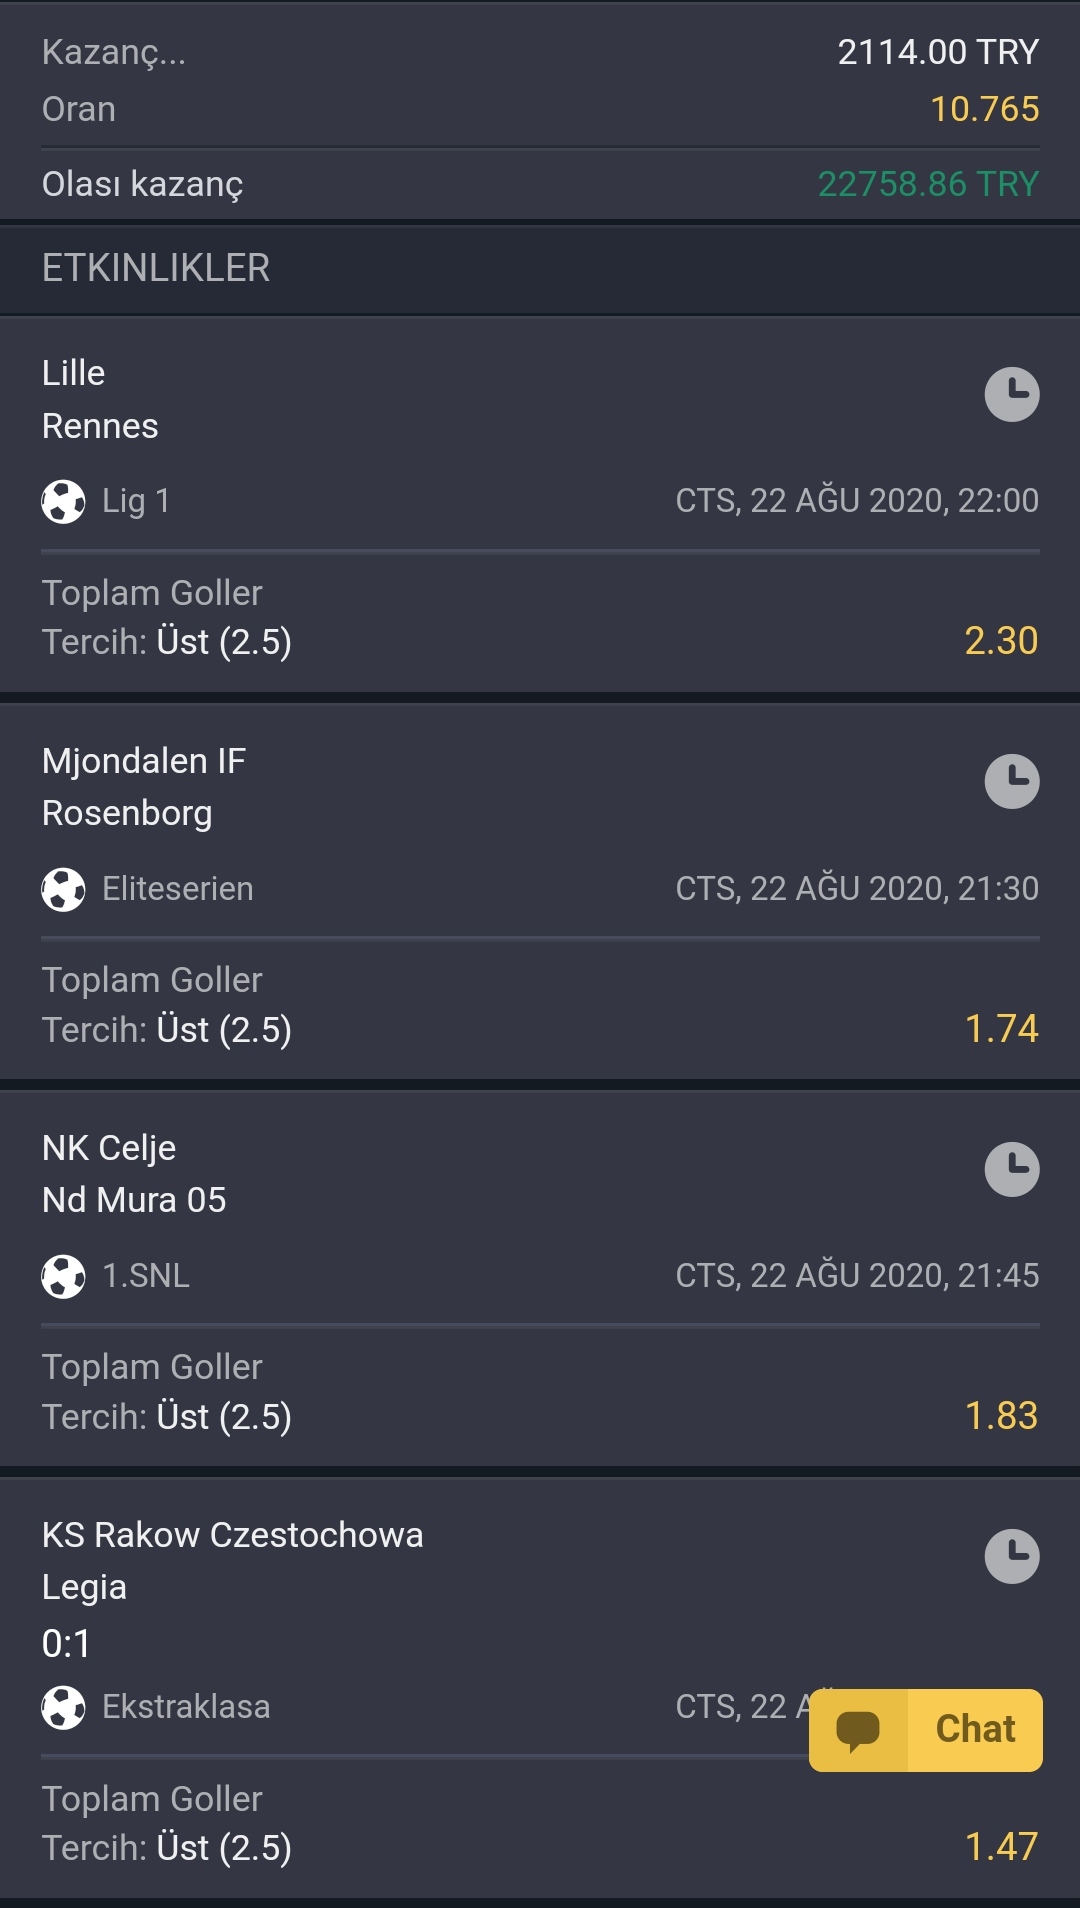Tap the clock icon for Mjondalen IF–Rosenborg
Viewport: 1080px width, 1908px height.
click(x=1012, y=782)
